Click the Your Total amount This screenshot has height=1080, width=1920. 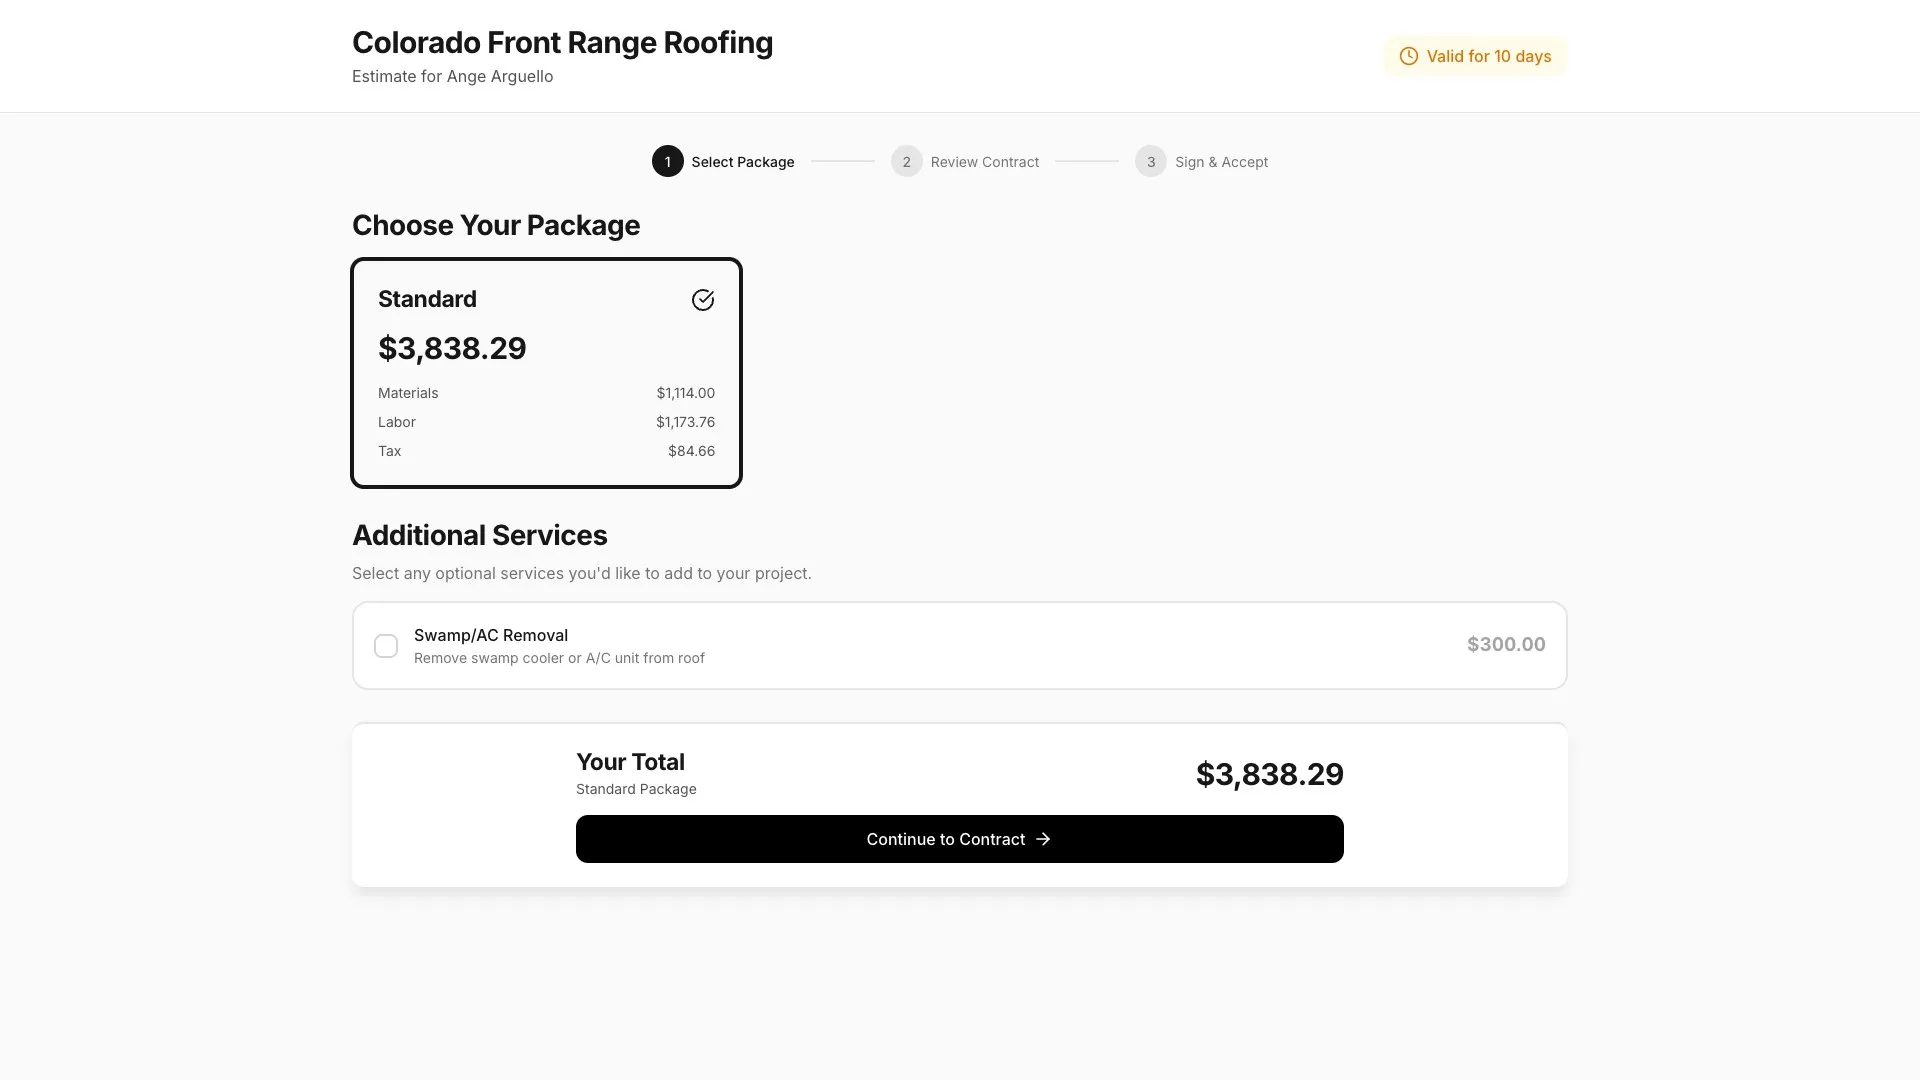1269,773
